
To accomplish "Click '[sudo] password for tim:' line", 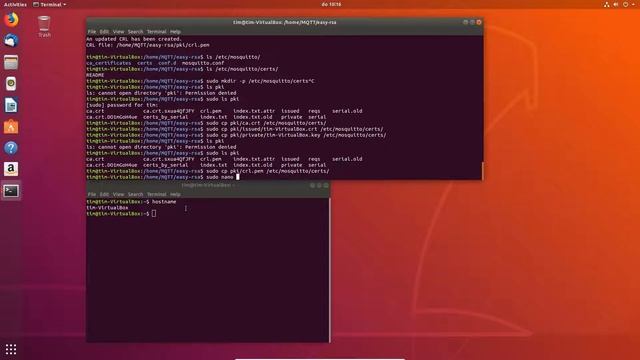I will [x=122, y=105].
